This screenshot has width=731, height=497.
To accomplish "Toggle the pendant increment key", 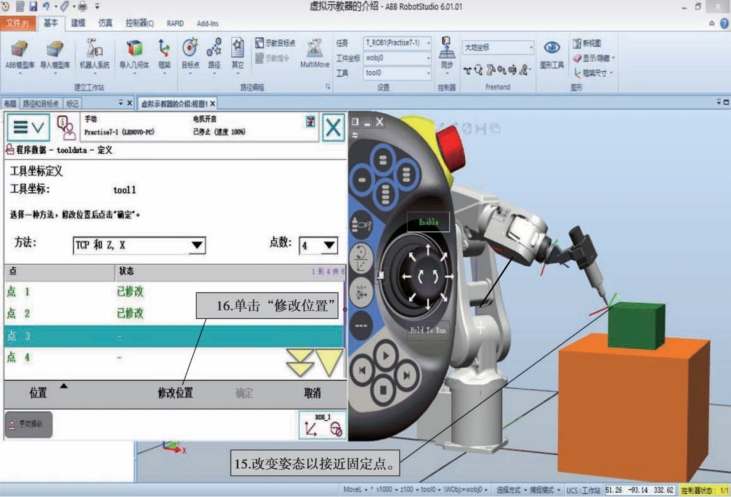I will click(361, 325).
